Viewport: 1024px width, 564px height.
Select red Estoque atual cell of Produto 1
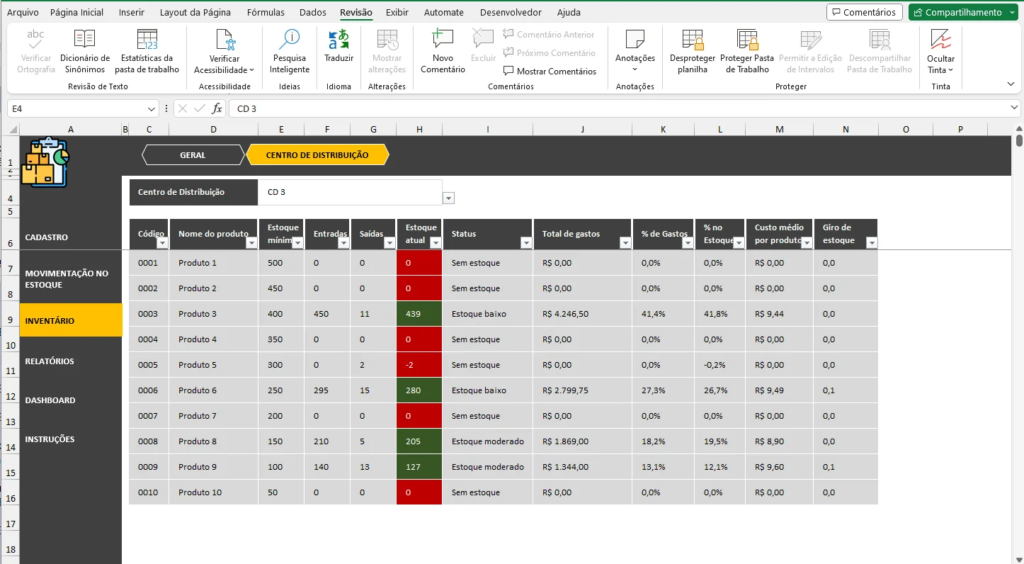[419, 263]
